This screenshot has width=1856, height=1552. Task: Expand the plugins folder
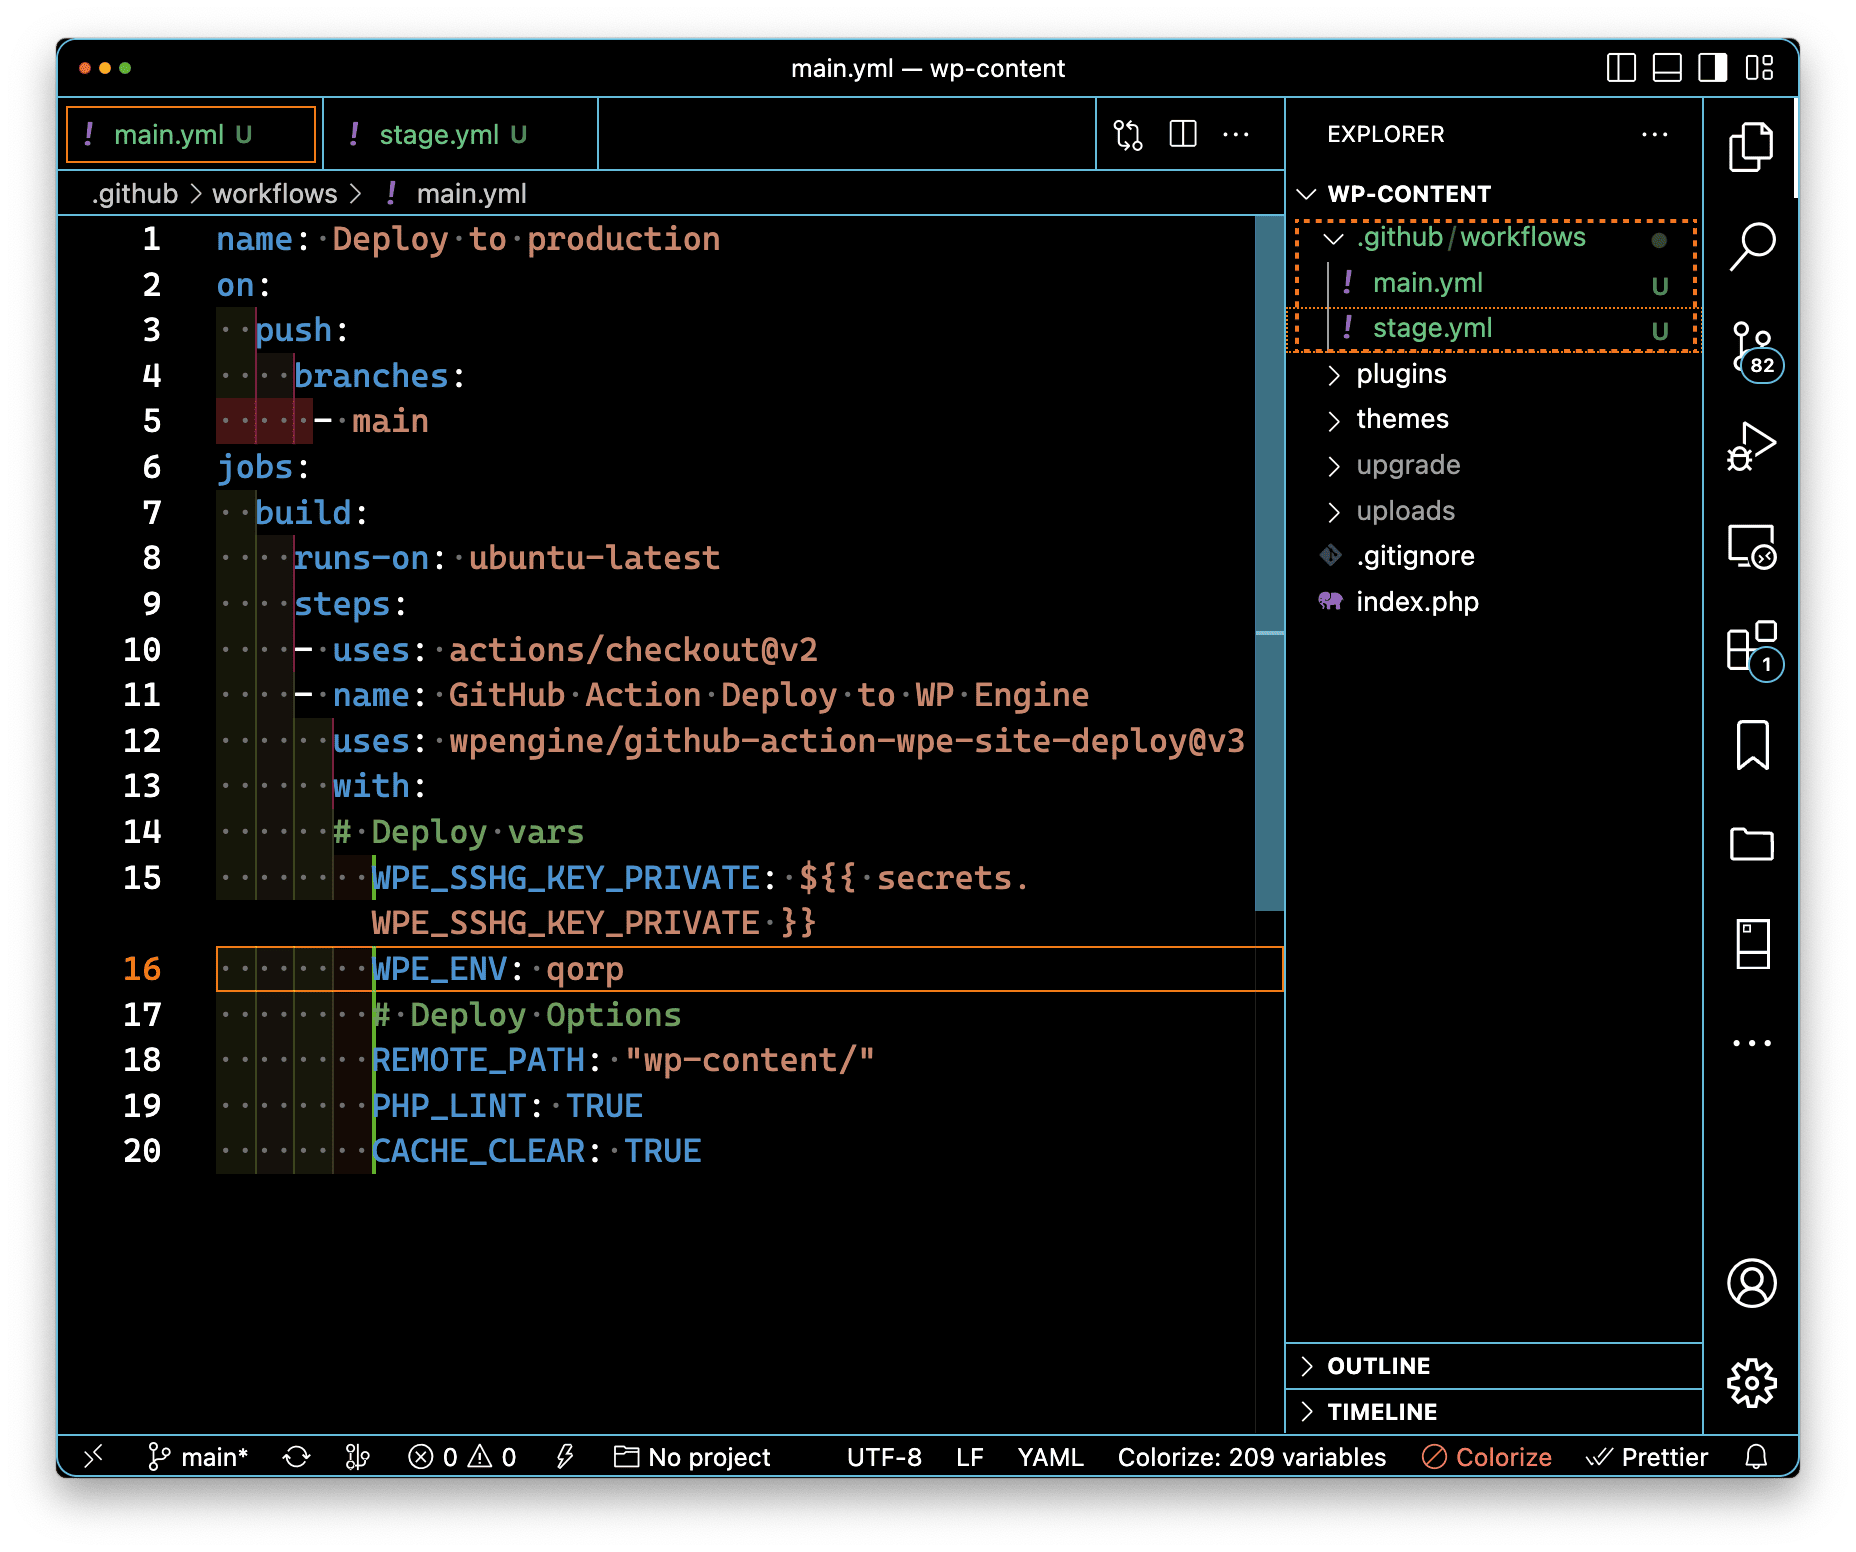[x=1400, y=374]
